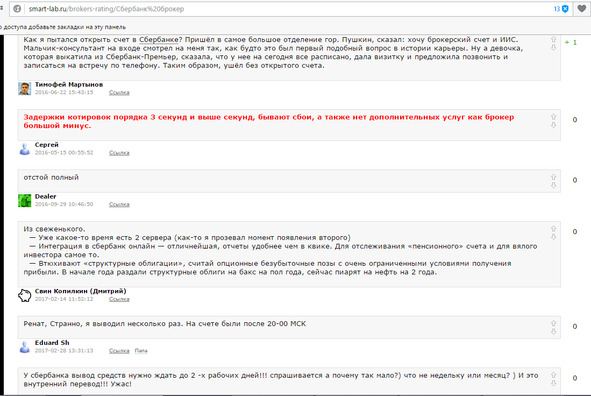The height and width of the screenshot is (396, 591).
Task: Open user profile Eduard Sh
Action: tap(52, 342)
